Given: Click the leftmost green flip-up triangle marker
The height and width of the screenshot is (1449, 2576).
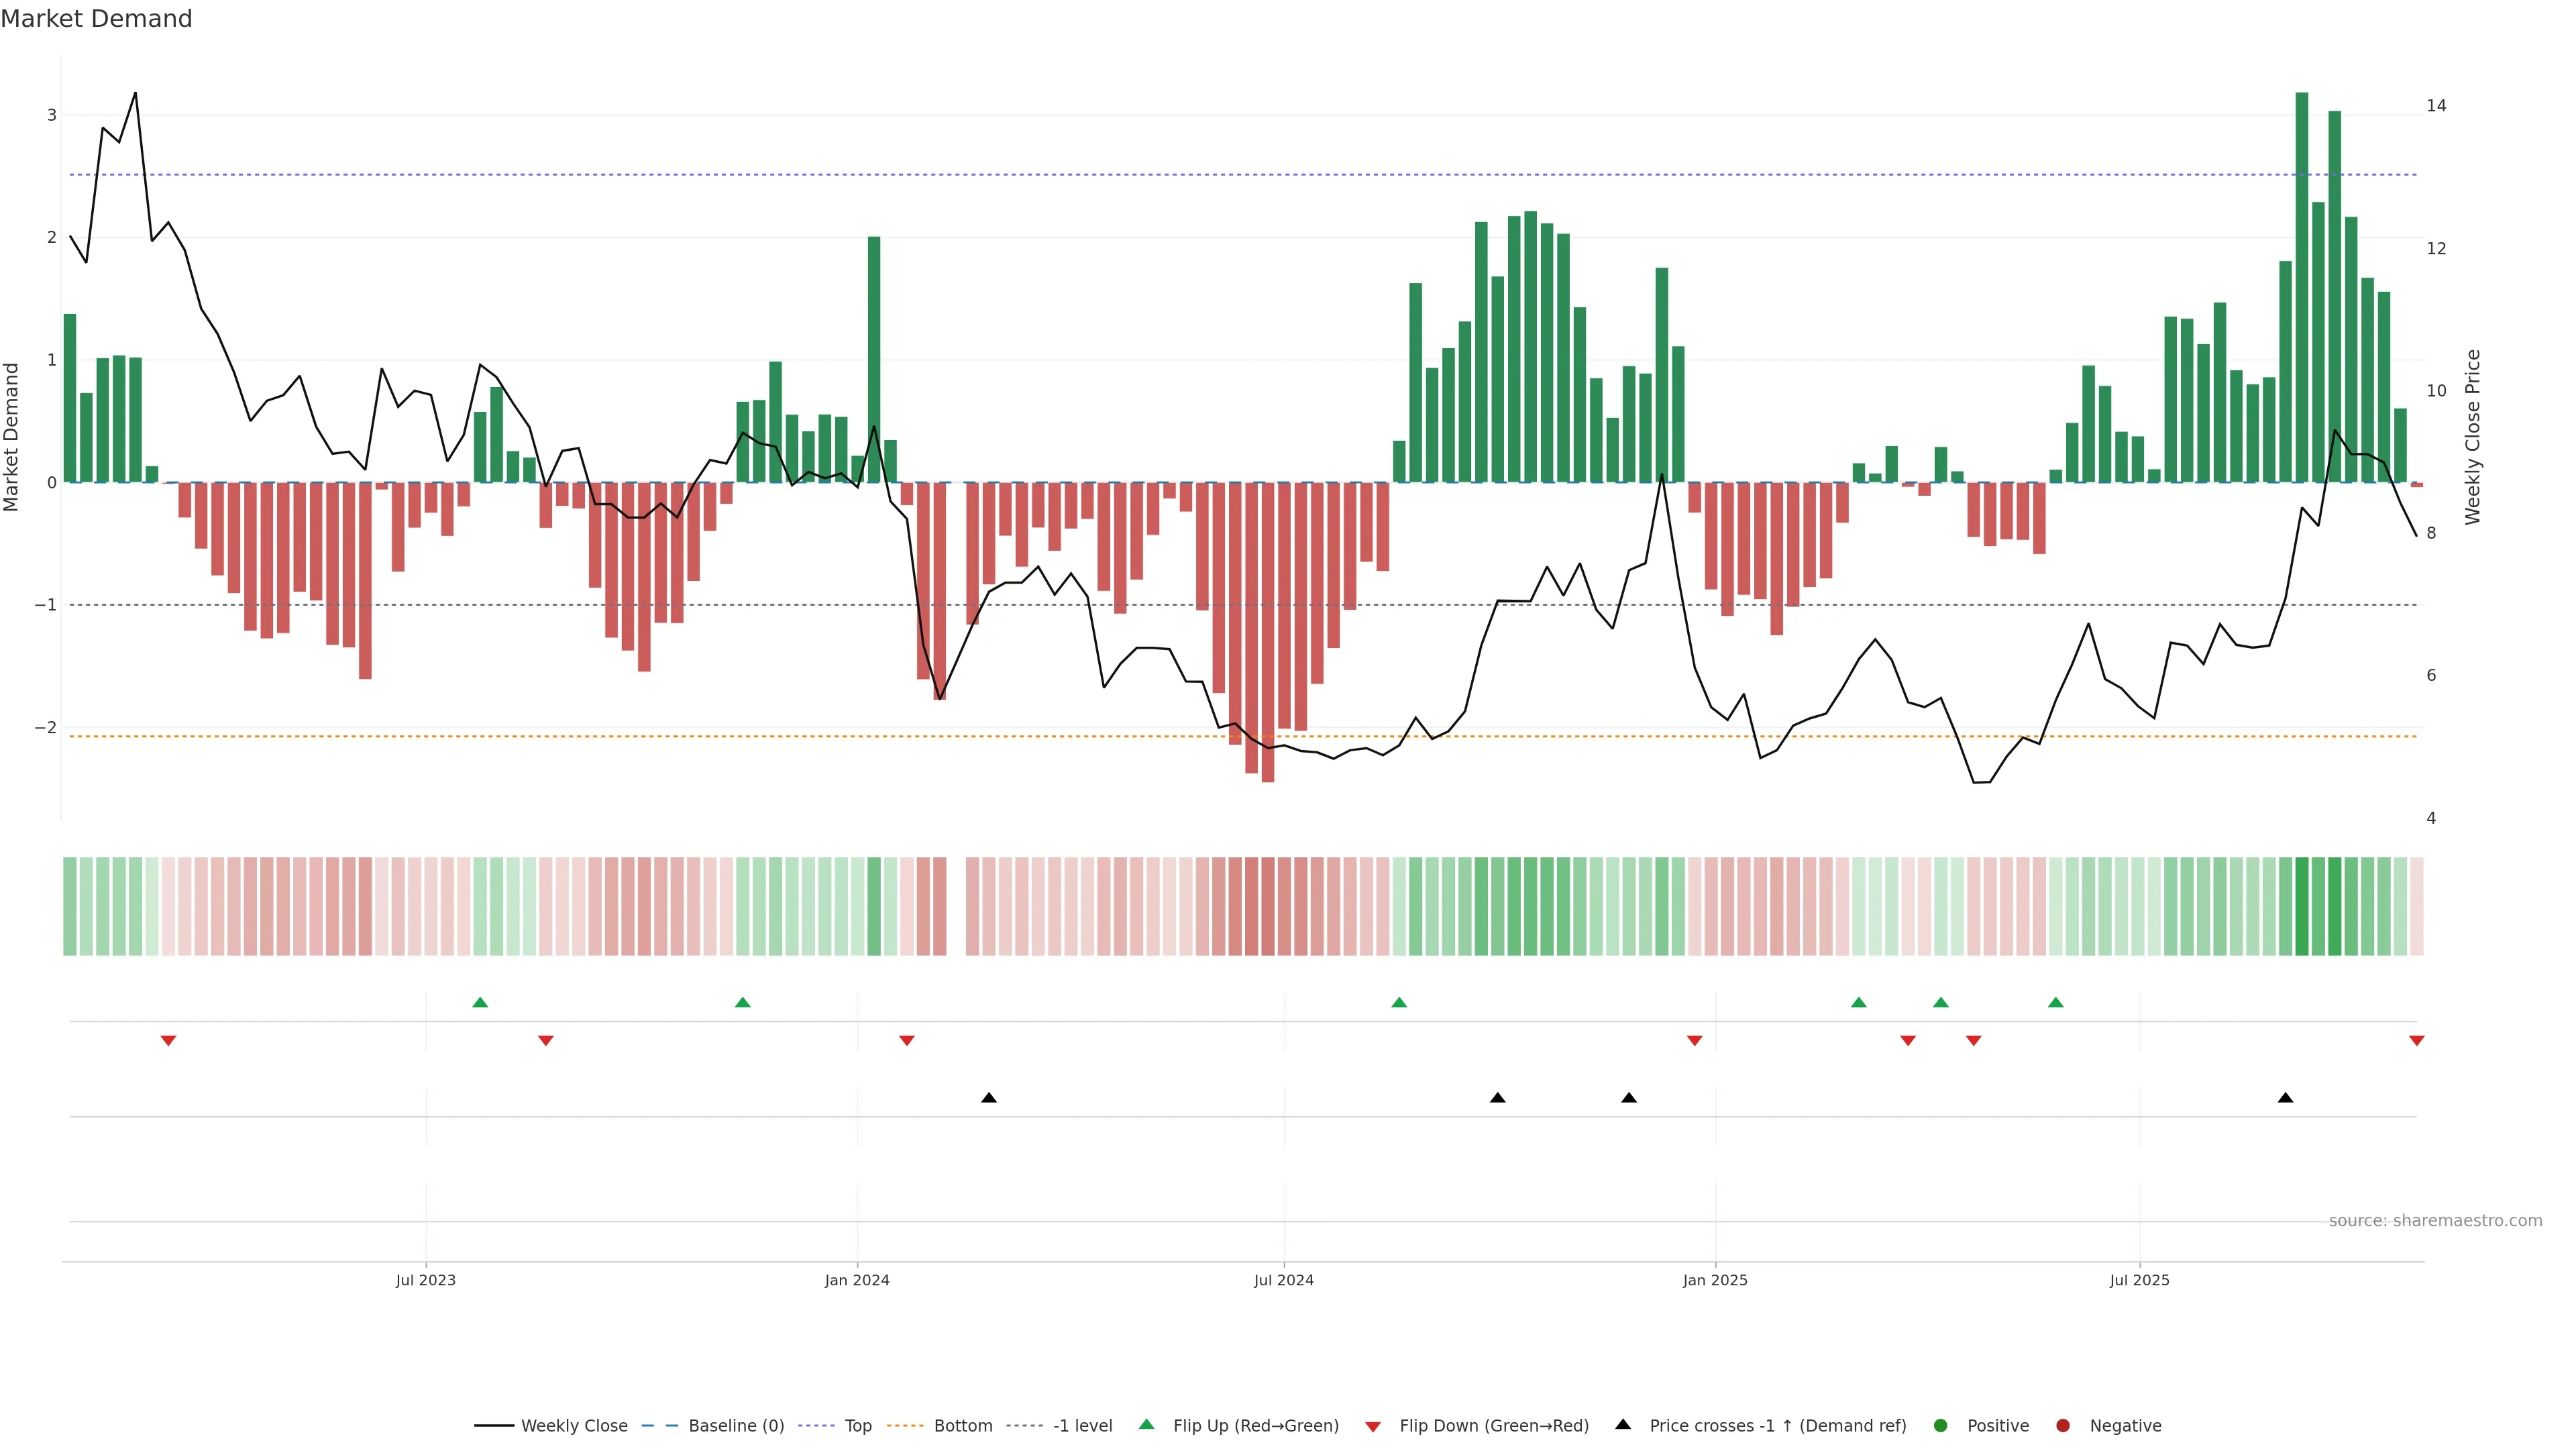Looking at the screenshot, I should click(x=480, y=1003).
